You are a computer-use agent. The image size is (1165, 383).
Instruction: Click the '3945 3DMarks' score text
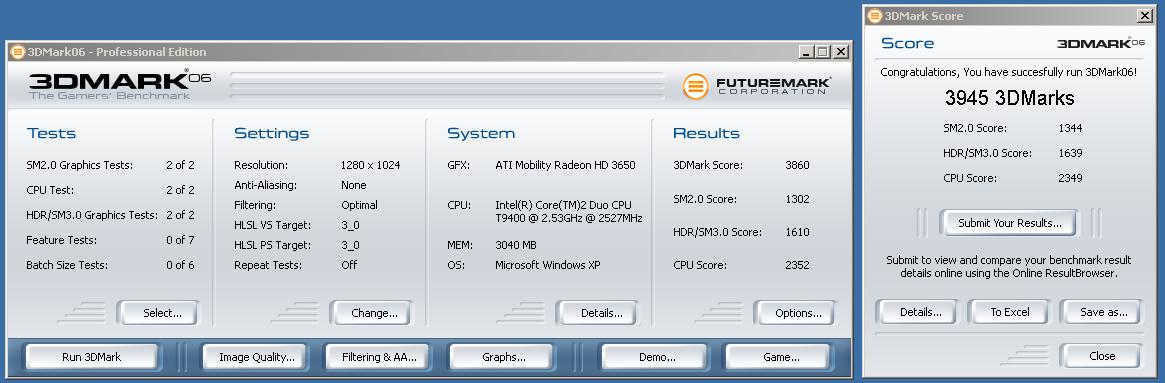[1009, 98]
